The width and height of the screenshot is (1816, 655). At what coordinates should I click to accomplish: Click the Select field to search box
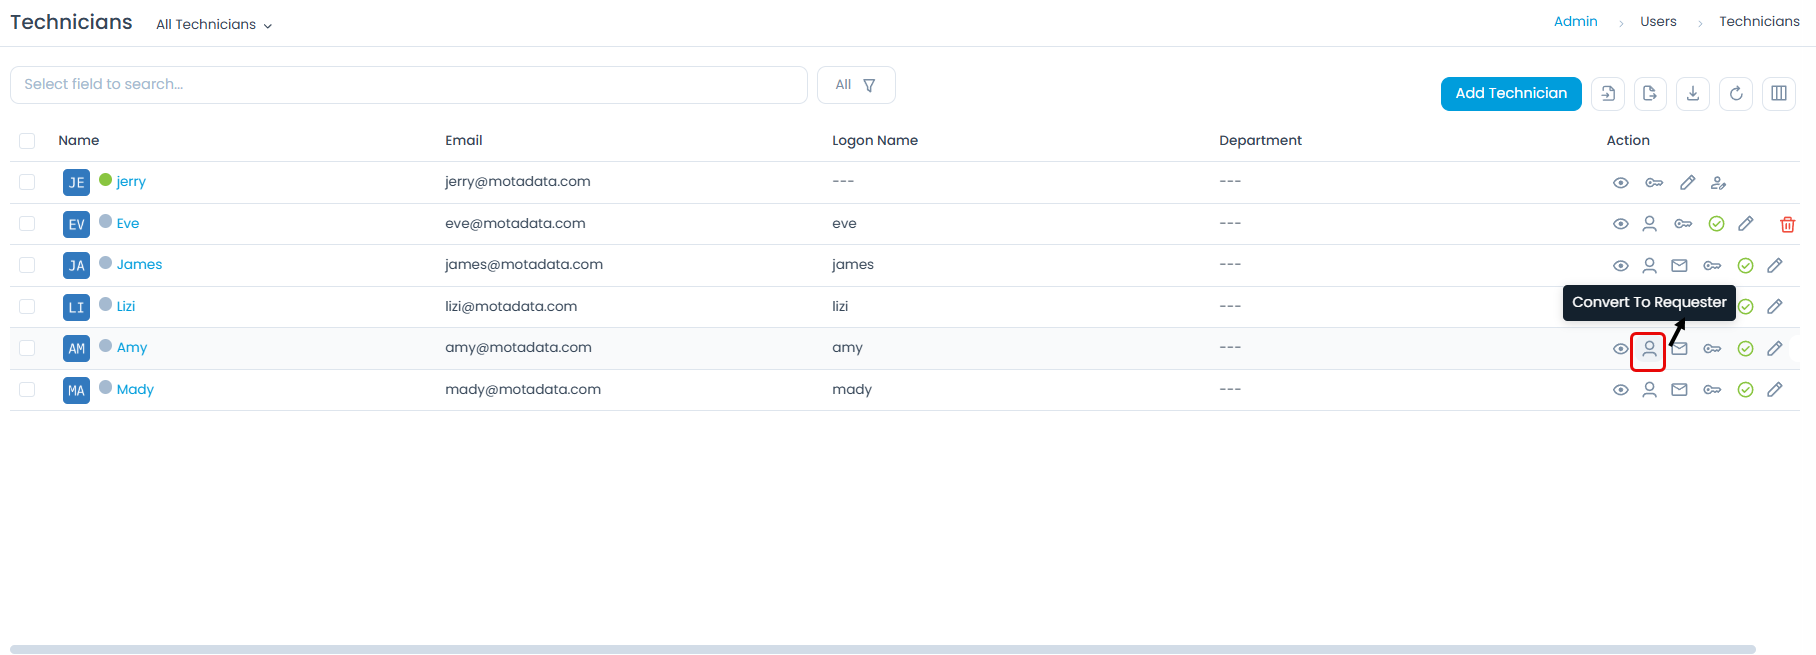coord(408,85)
